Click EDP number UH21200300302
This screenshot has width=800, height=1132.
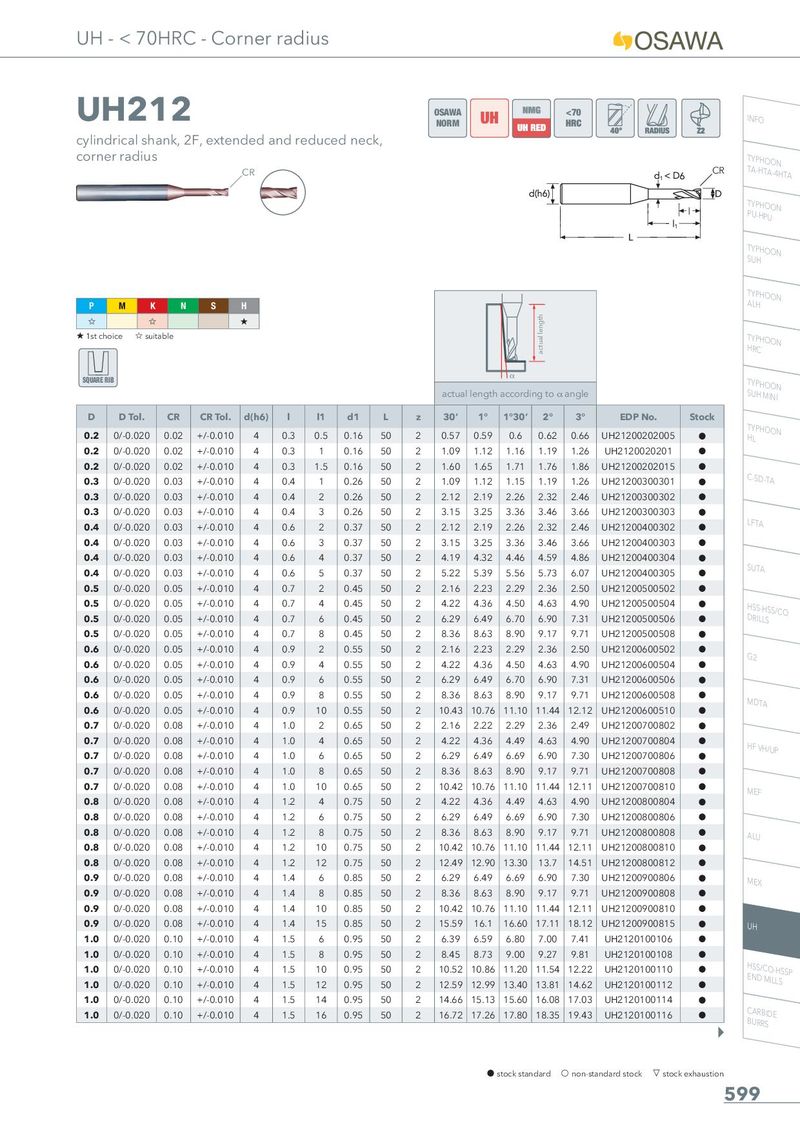(x=638, y=497)
